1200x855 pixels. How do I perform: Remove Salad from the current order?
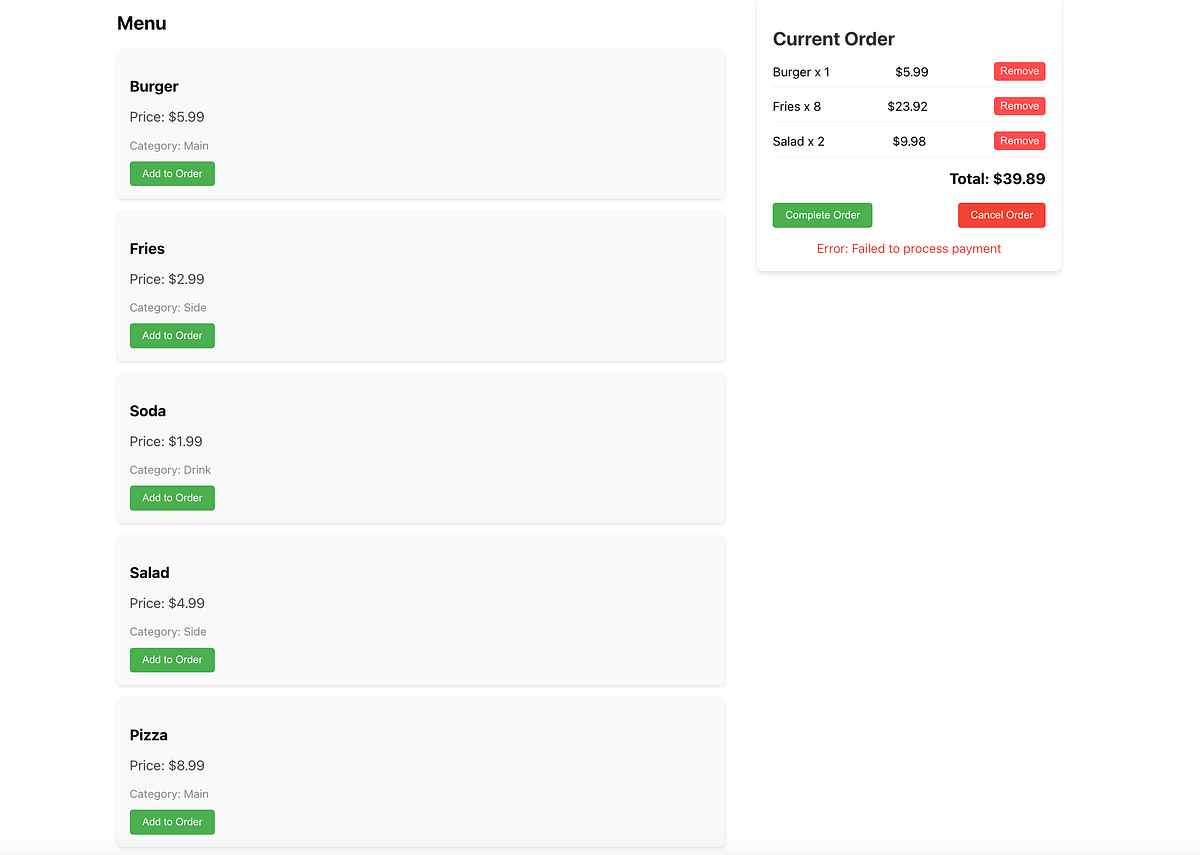1019,140
